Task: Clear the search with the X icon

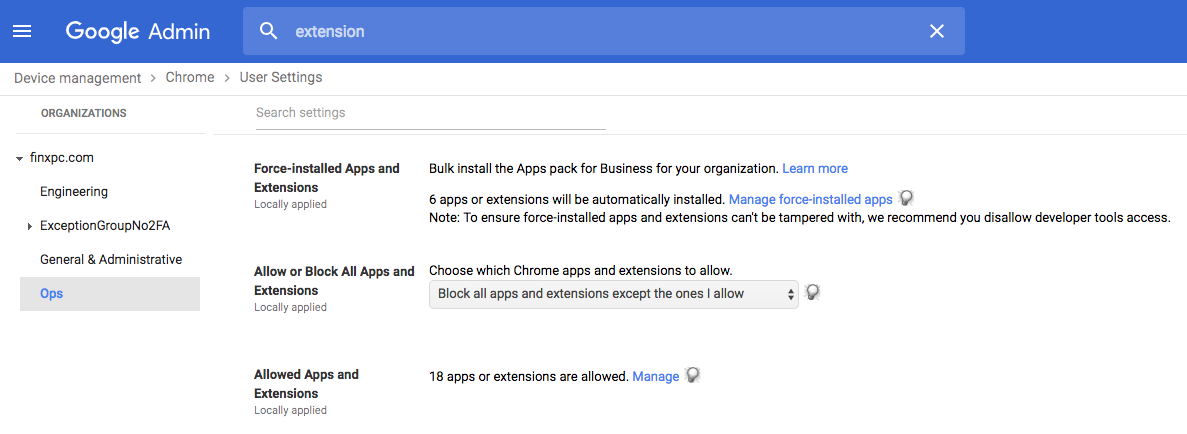Action: coord(937,31)
